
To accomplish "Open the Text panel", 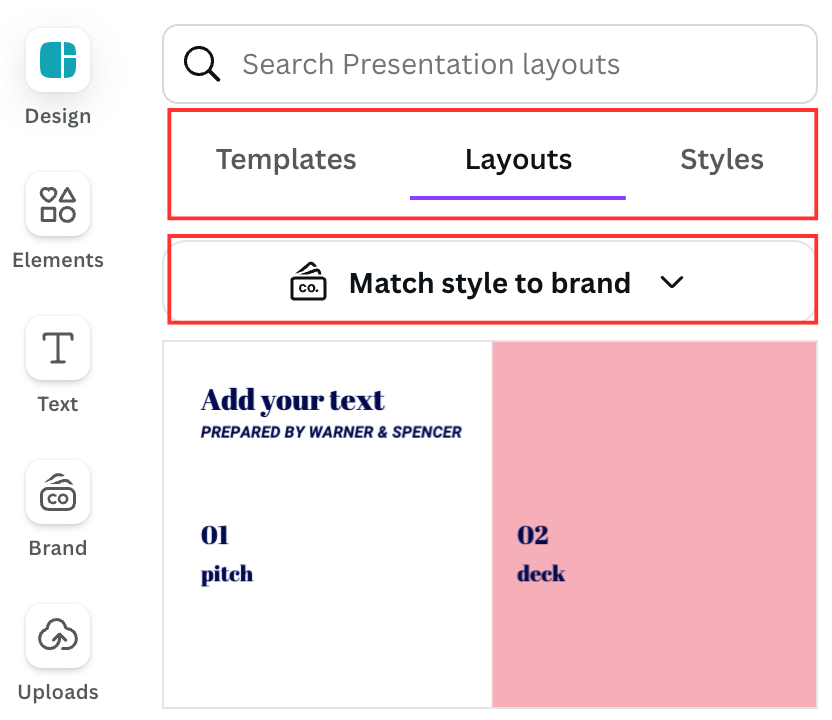I will (57, 348).
